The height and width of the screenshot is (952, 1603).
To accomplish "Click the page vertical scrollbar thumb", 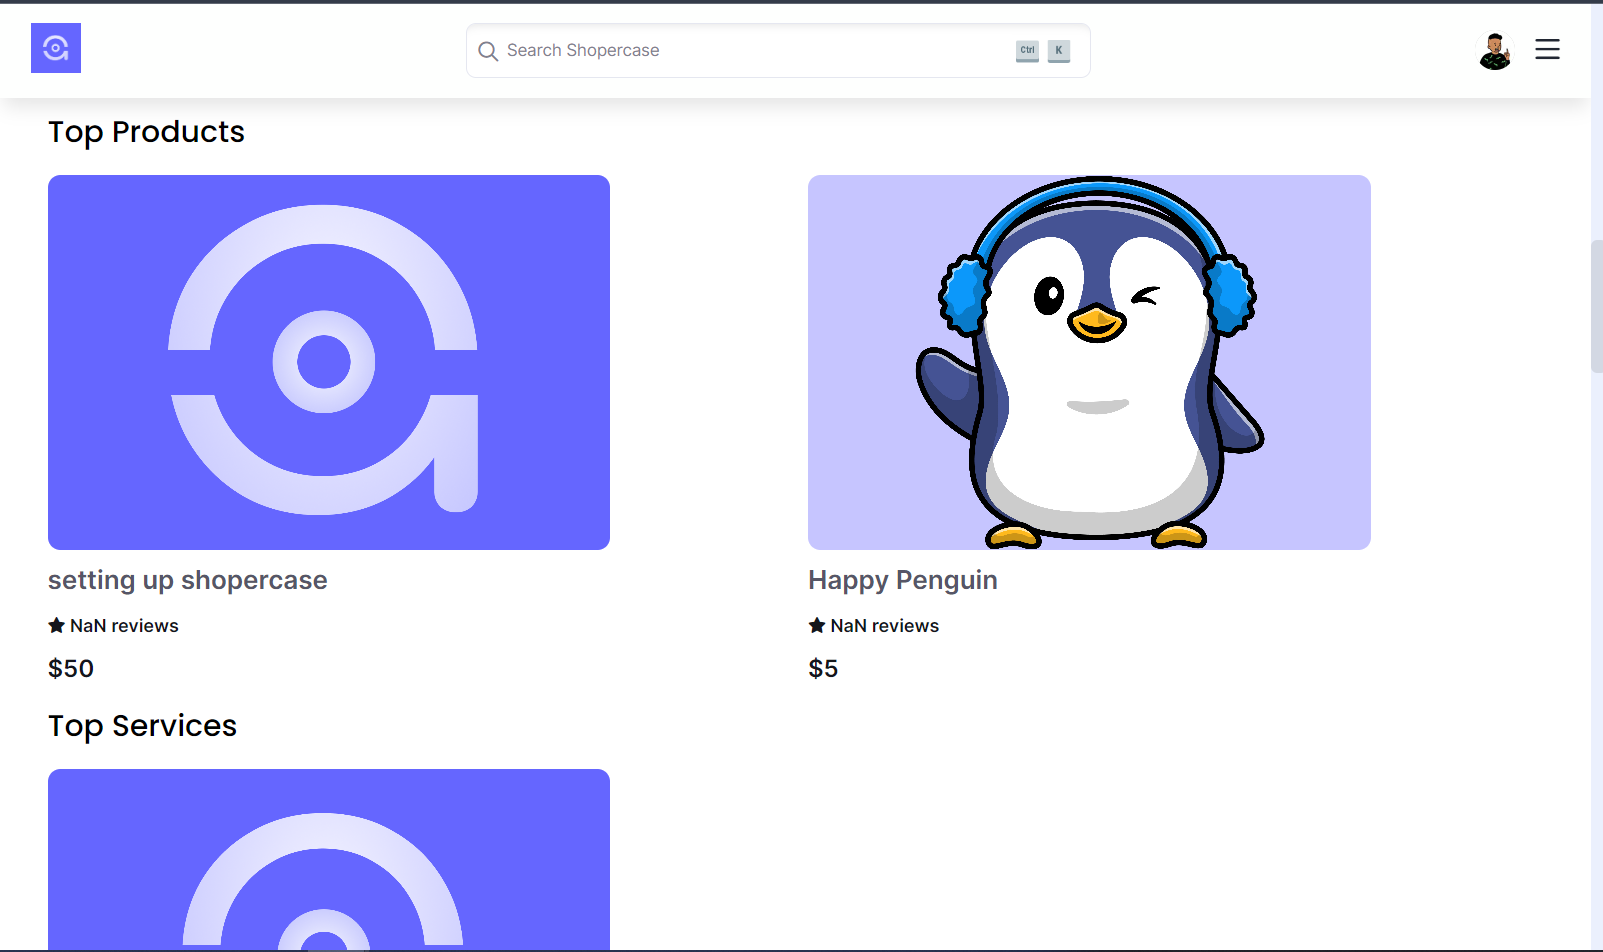I will point(1597,306).
